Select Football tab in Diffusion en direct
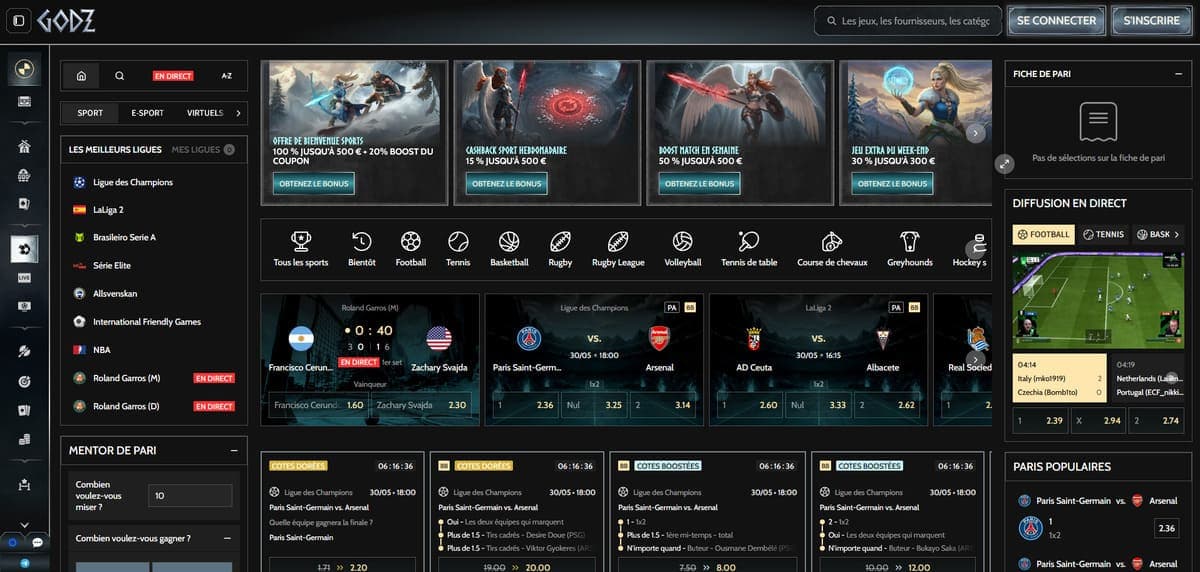Image resolution: width=1200 pixels, height=572 pixels. (x=1043, y=235)
